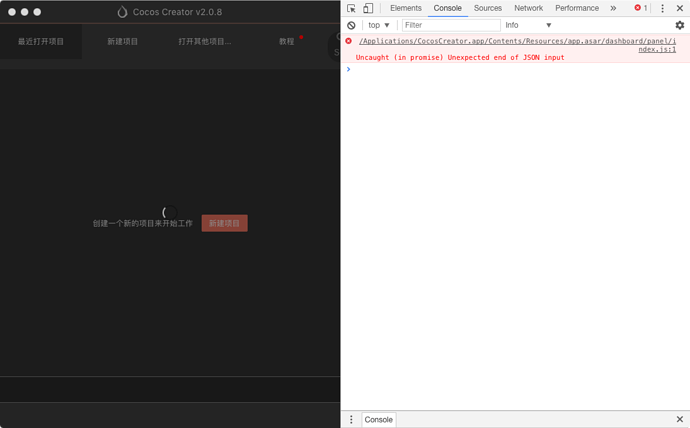Open the bottom drawer three-dot menu
Viewport: 690px width, 428px height.
[x=351, y=419]
